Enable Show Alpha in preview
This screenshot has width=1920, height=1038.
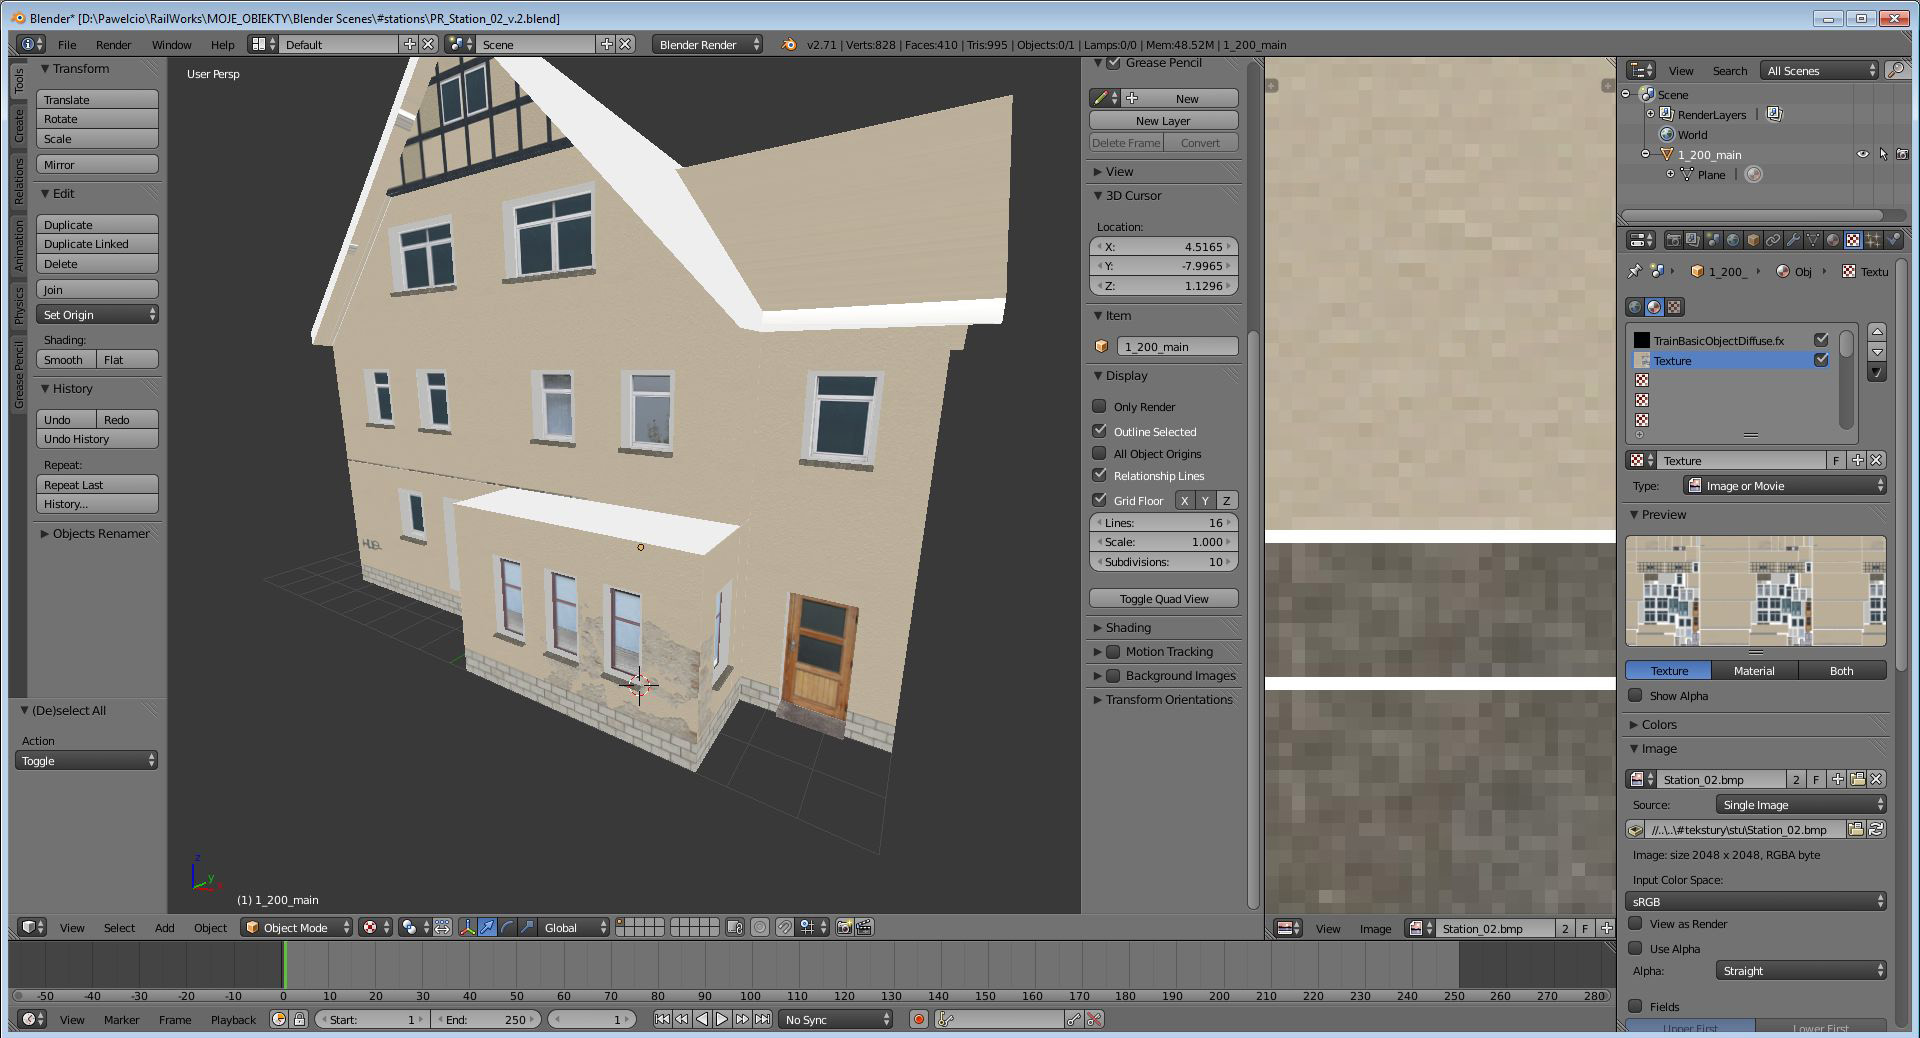pos(1635,696)
